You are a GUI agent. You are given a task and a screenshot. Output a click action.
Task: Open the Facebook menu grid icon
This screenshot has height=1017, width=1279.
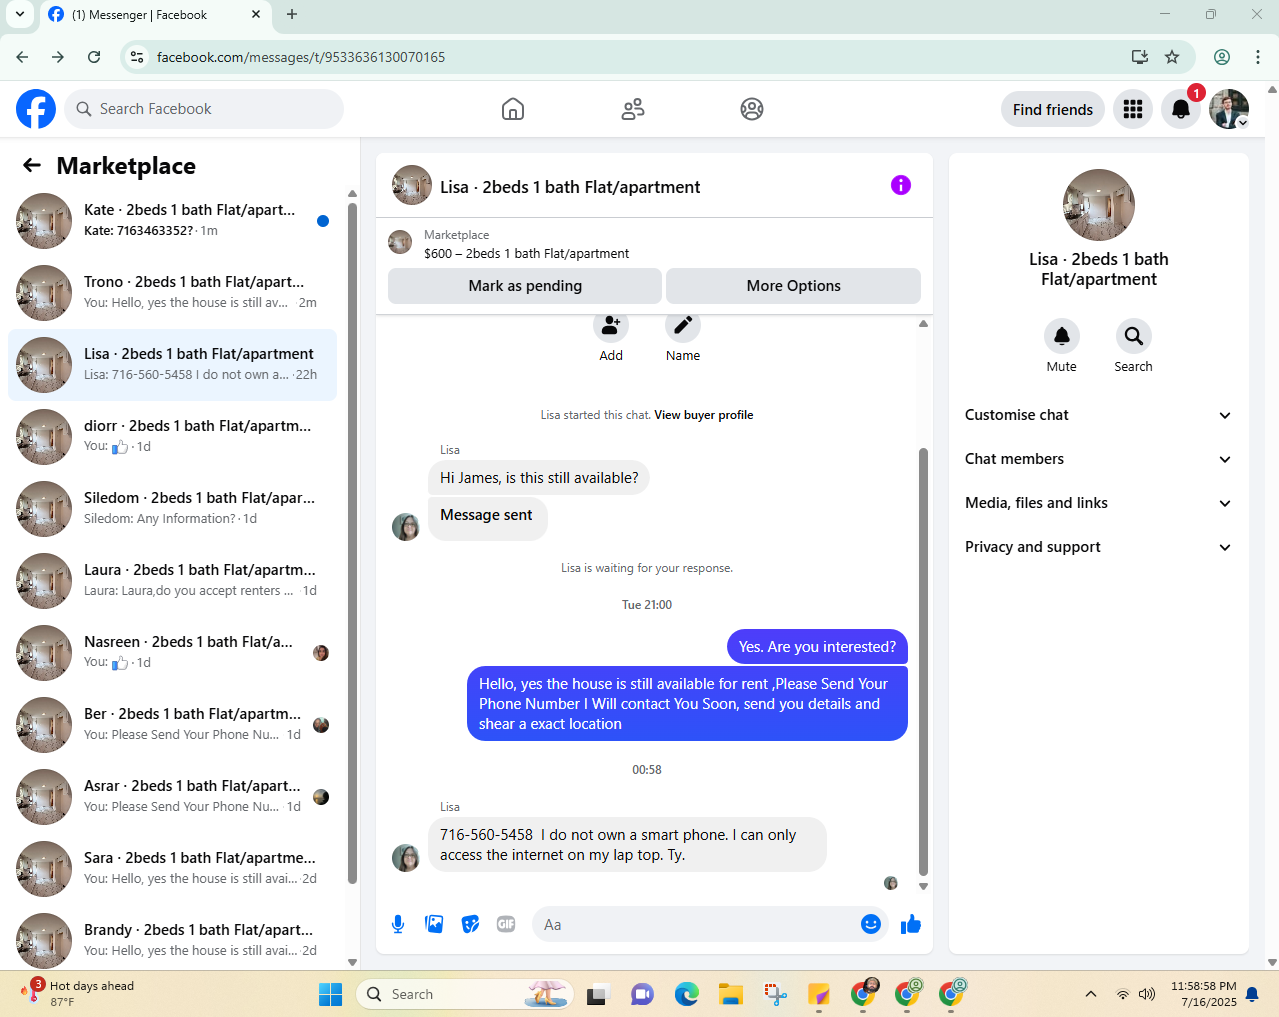[1133, 109]
